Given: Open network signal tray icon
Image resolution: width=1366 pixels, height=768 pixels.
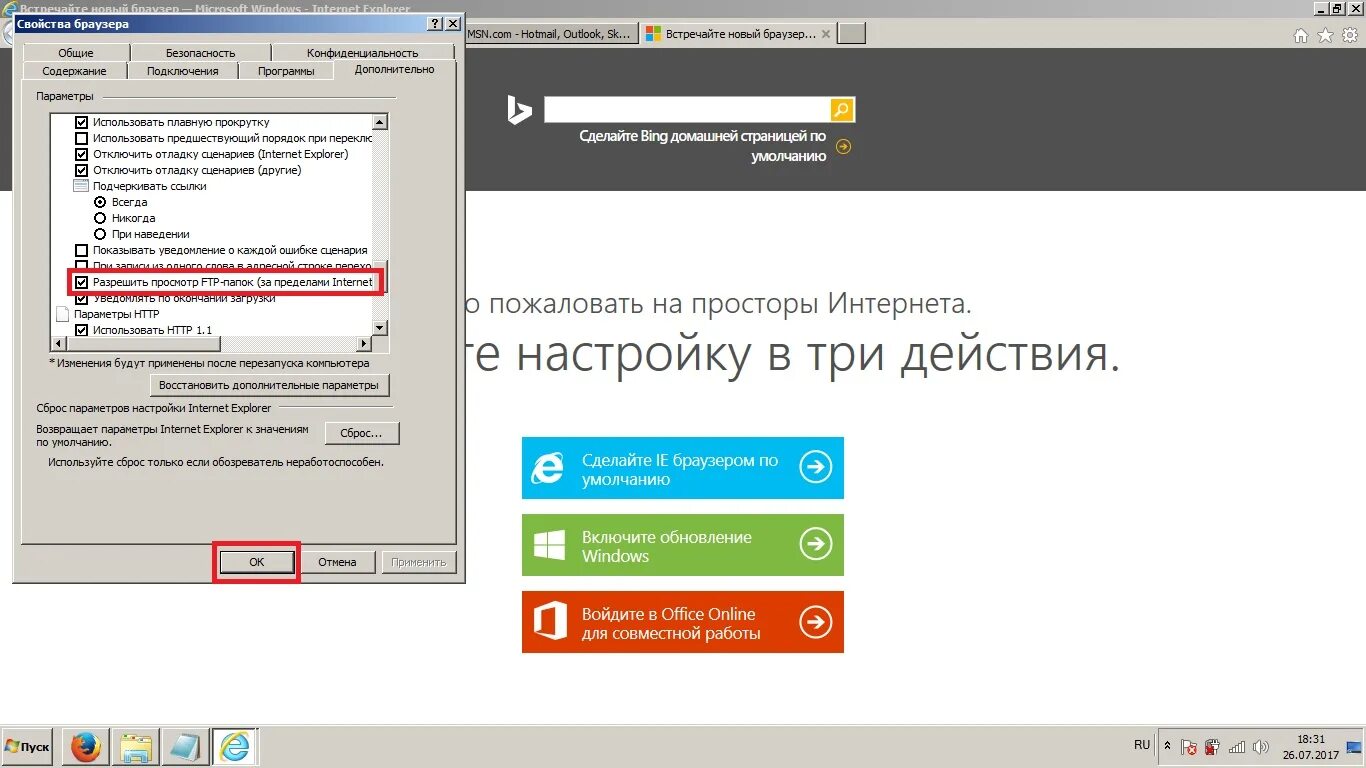Looking at the screenshot, I should click(1237, 747).
